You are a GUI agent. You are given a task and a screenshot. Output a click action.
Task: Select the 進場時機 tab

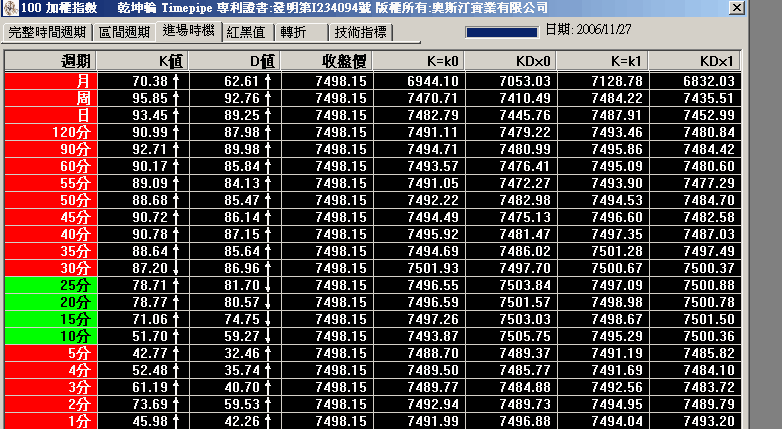coord(188,31)
